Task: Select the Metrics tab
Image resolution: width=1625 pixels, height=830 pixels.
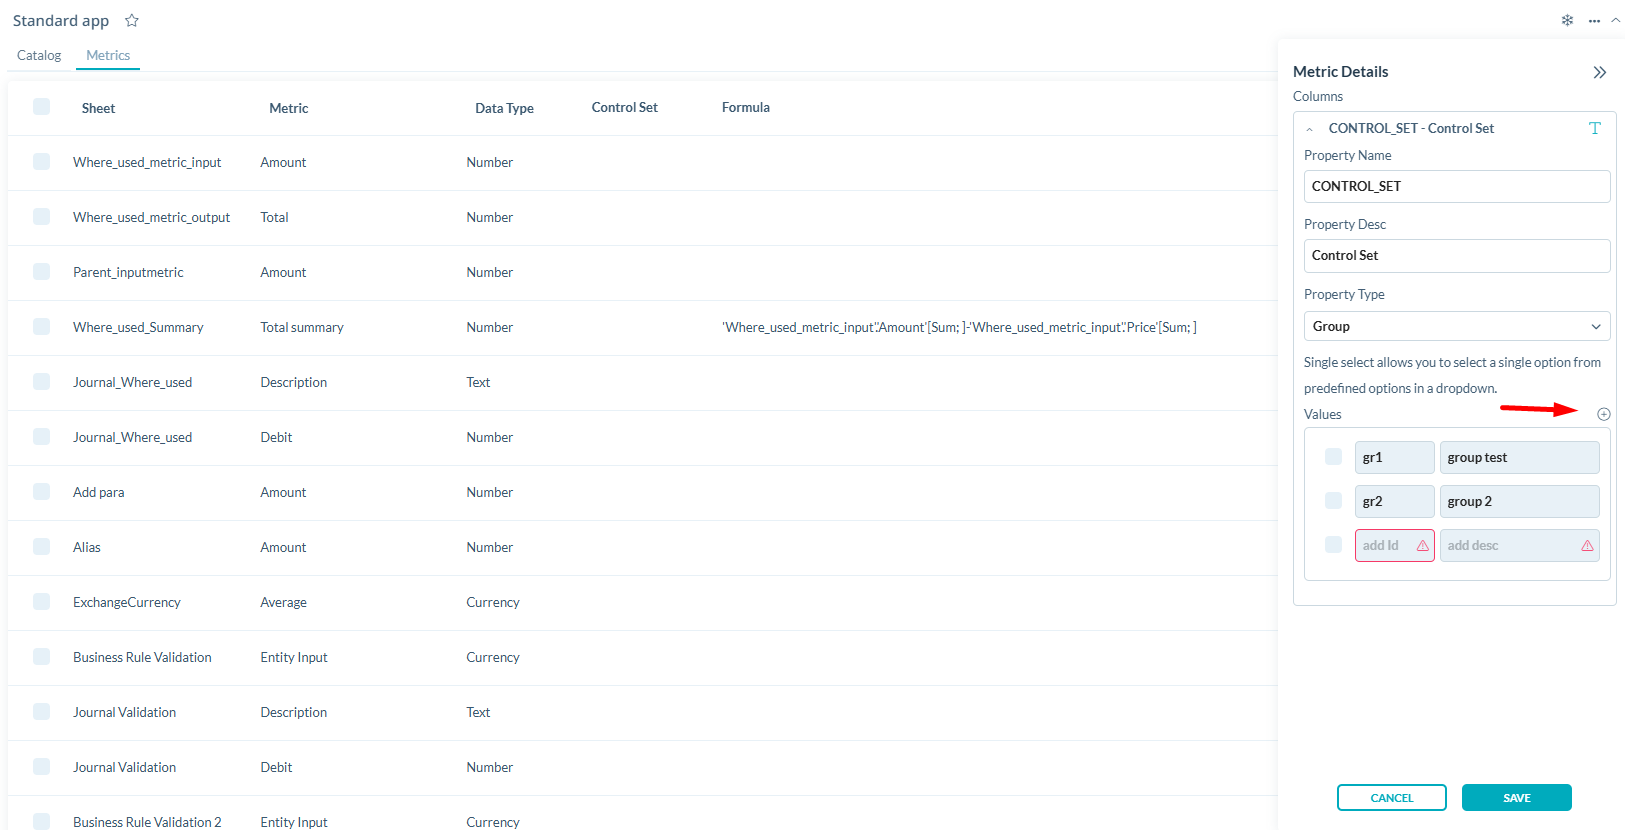Action: pos(108,56)
